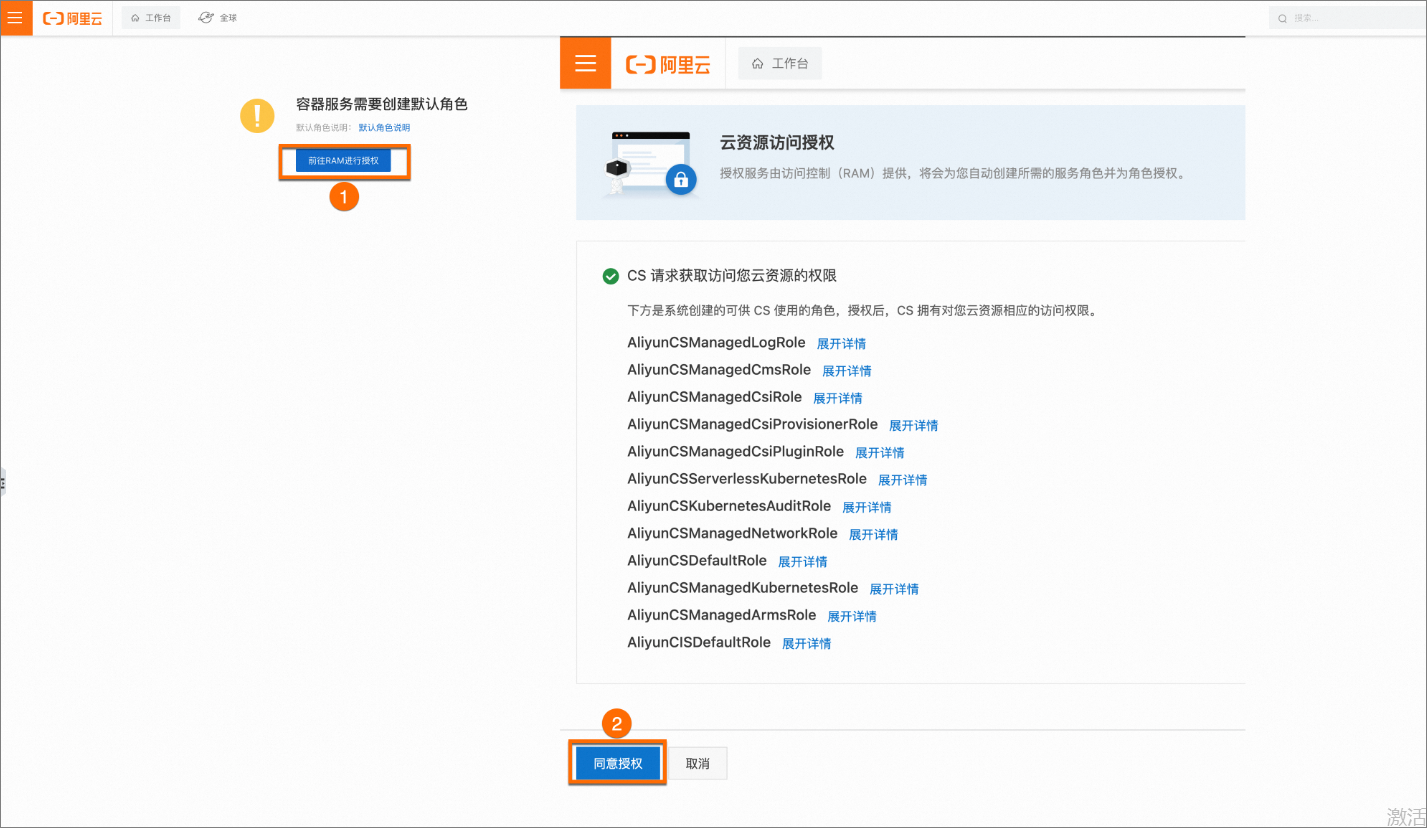Open the orange hamburger menu in the authorization page
This screenshot has height=828, width=1427.
tap(585, 63)
